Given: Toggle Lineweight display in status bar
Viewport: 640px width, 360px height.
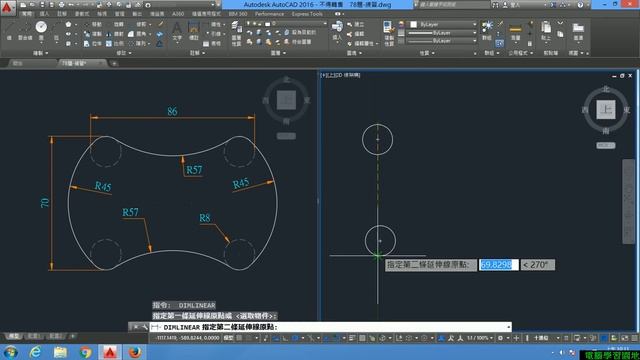Looking at the screenshot, I should 352,338.
